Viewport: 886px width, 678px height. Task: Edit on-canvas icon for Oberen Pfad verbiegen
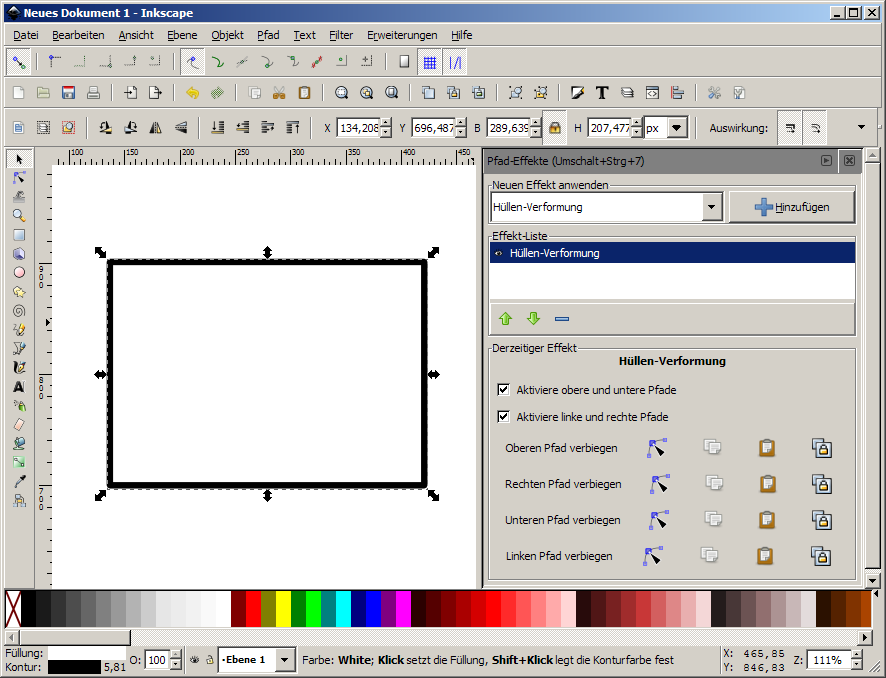tap(656, 448)
